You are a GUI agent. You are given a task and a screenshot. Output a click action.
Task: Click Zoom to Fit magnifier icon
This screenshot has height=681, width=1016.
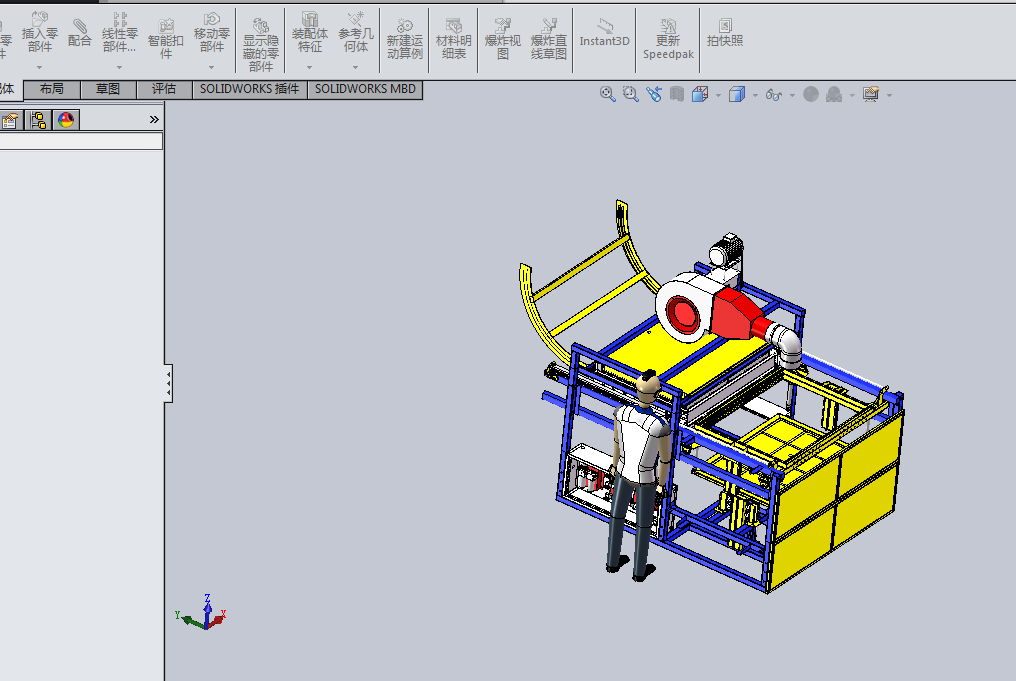(607, 95)
